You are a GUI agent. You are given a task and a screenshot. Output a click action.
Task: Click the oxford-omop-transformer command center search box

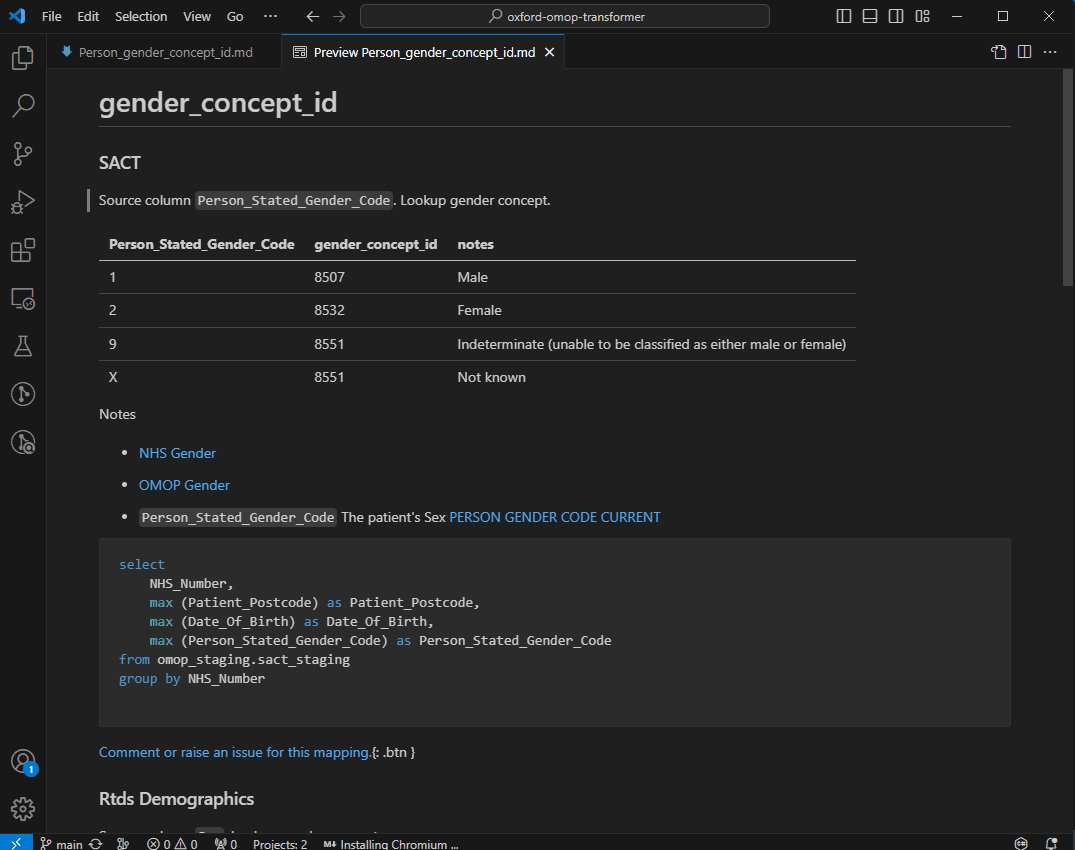click(565, 16)
